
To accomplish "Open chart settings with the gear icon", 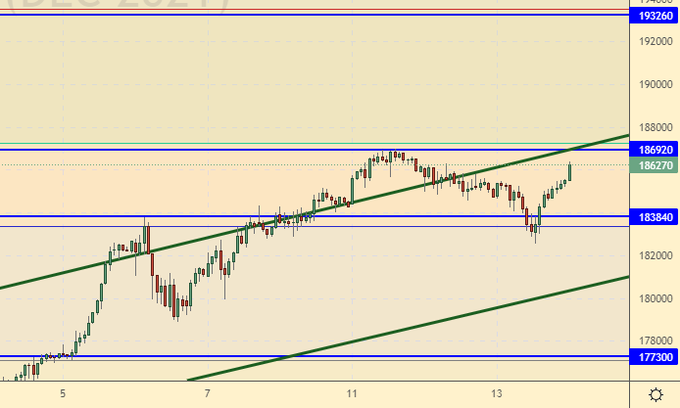I will [x=654, y=394].
